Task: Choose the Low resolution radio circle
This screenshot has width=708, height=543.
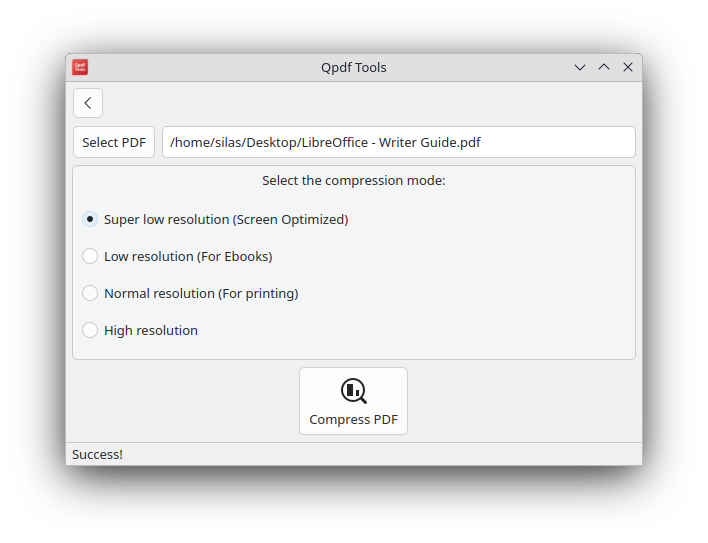Action: click(90, 256)
